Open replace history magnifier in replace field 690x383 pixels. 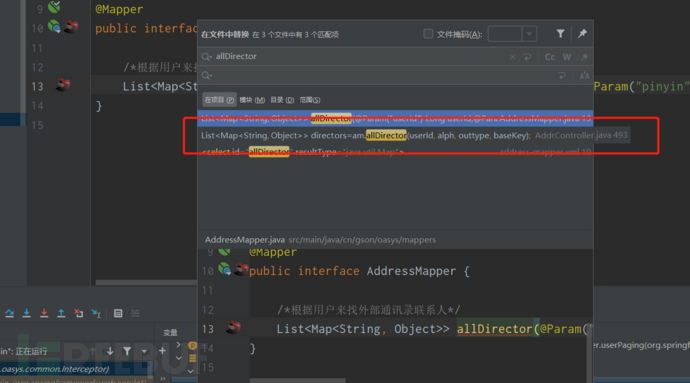coord(207,76)
